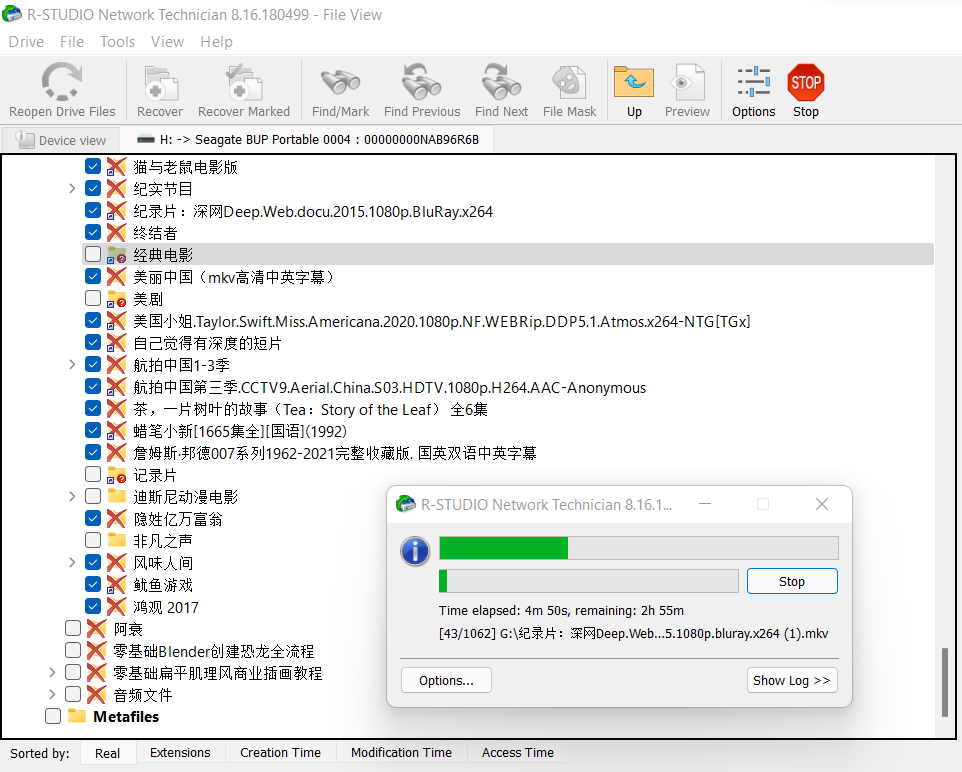Click the deleted folder icon of 鱿鱼游戏

117,585
